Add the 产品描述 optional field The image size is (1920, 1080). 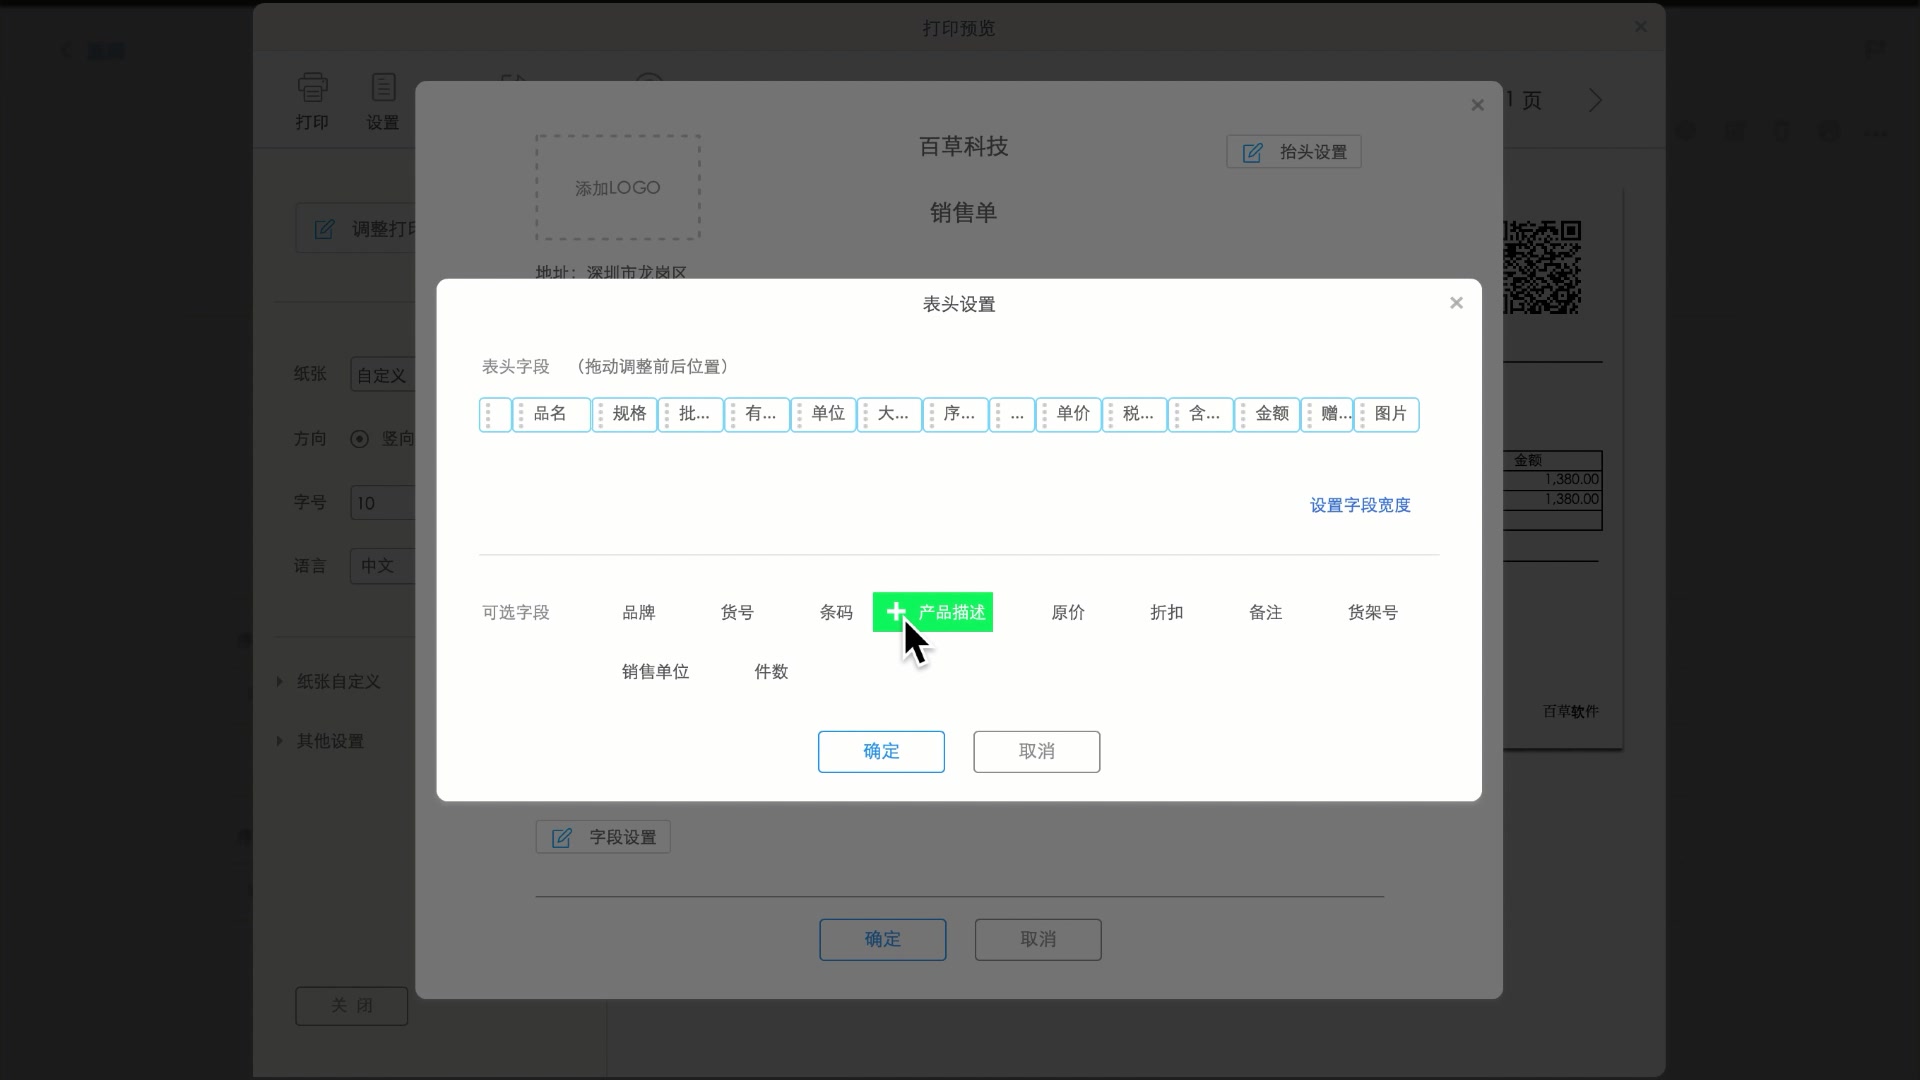932,612
